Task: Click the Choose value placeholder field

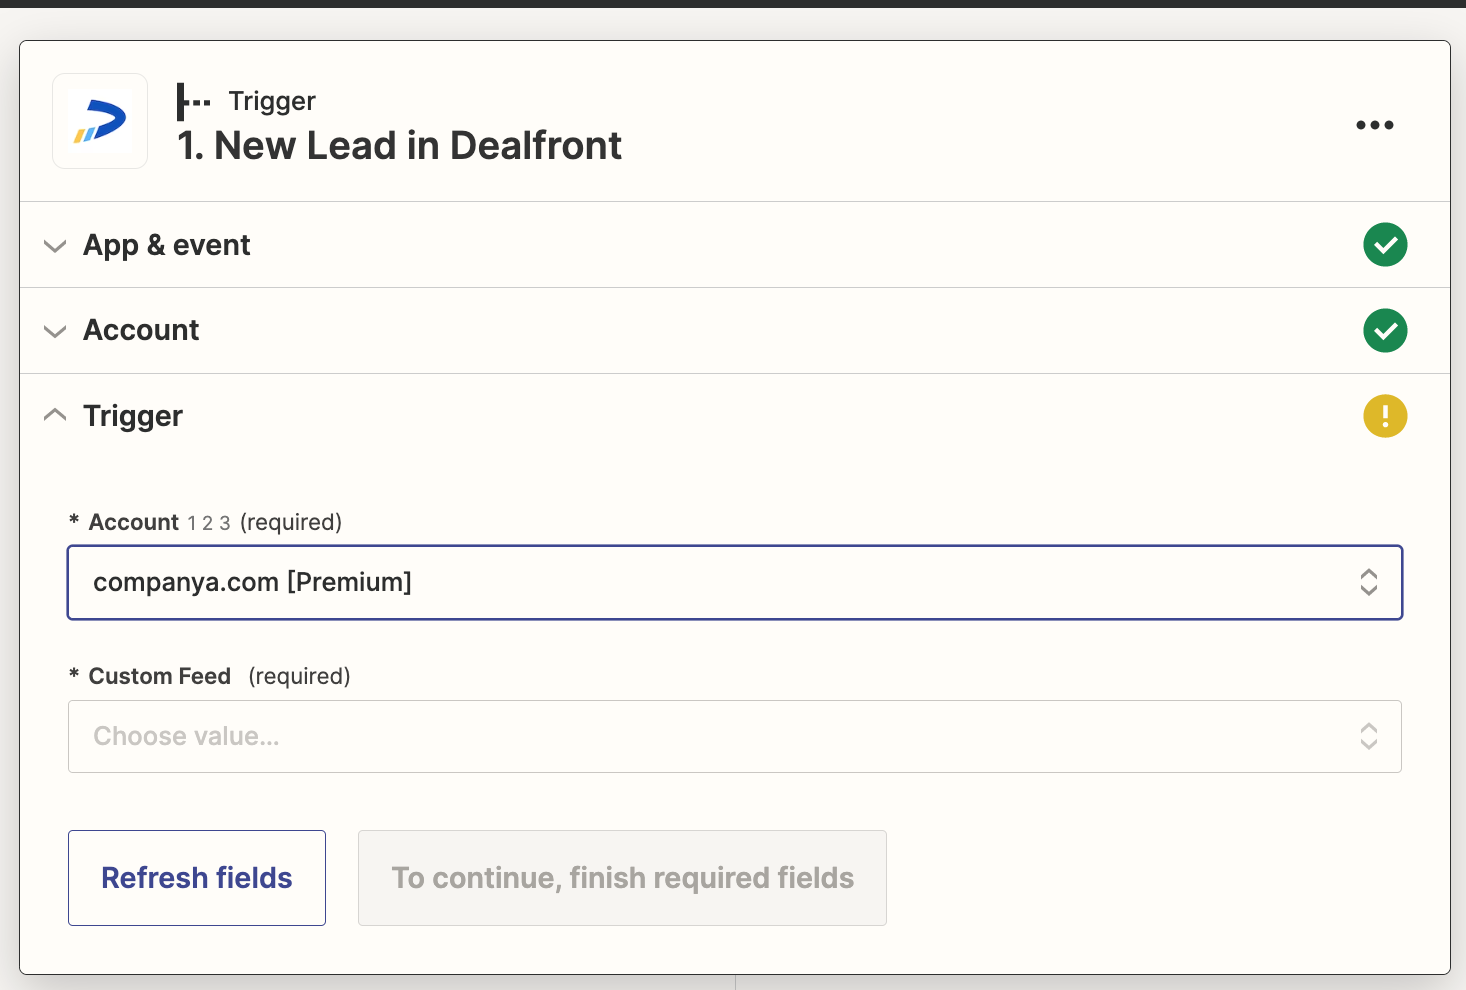Action: [x=186, y=736]
